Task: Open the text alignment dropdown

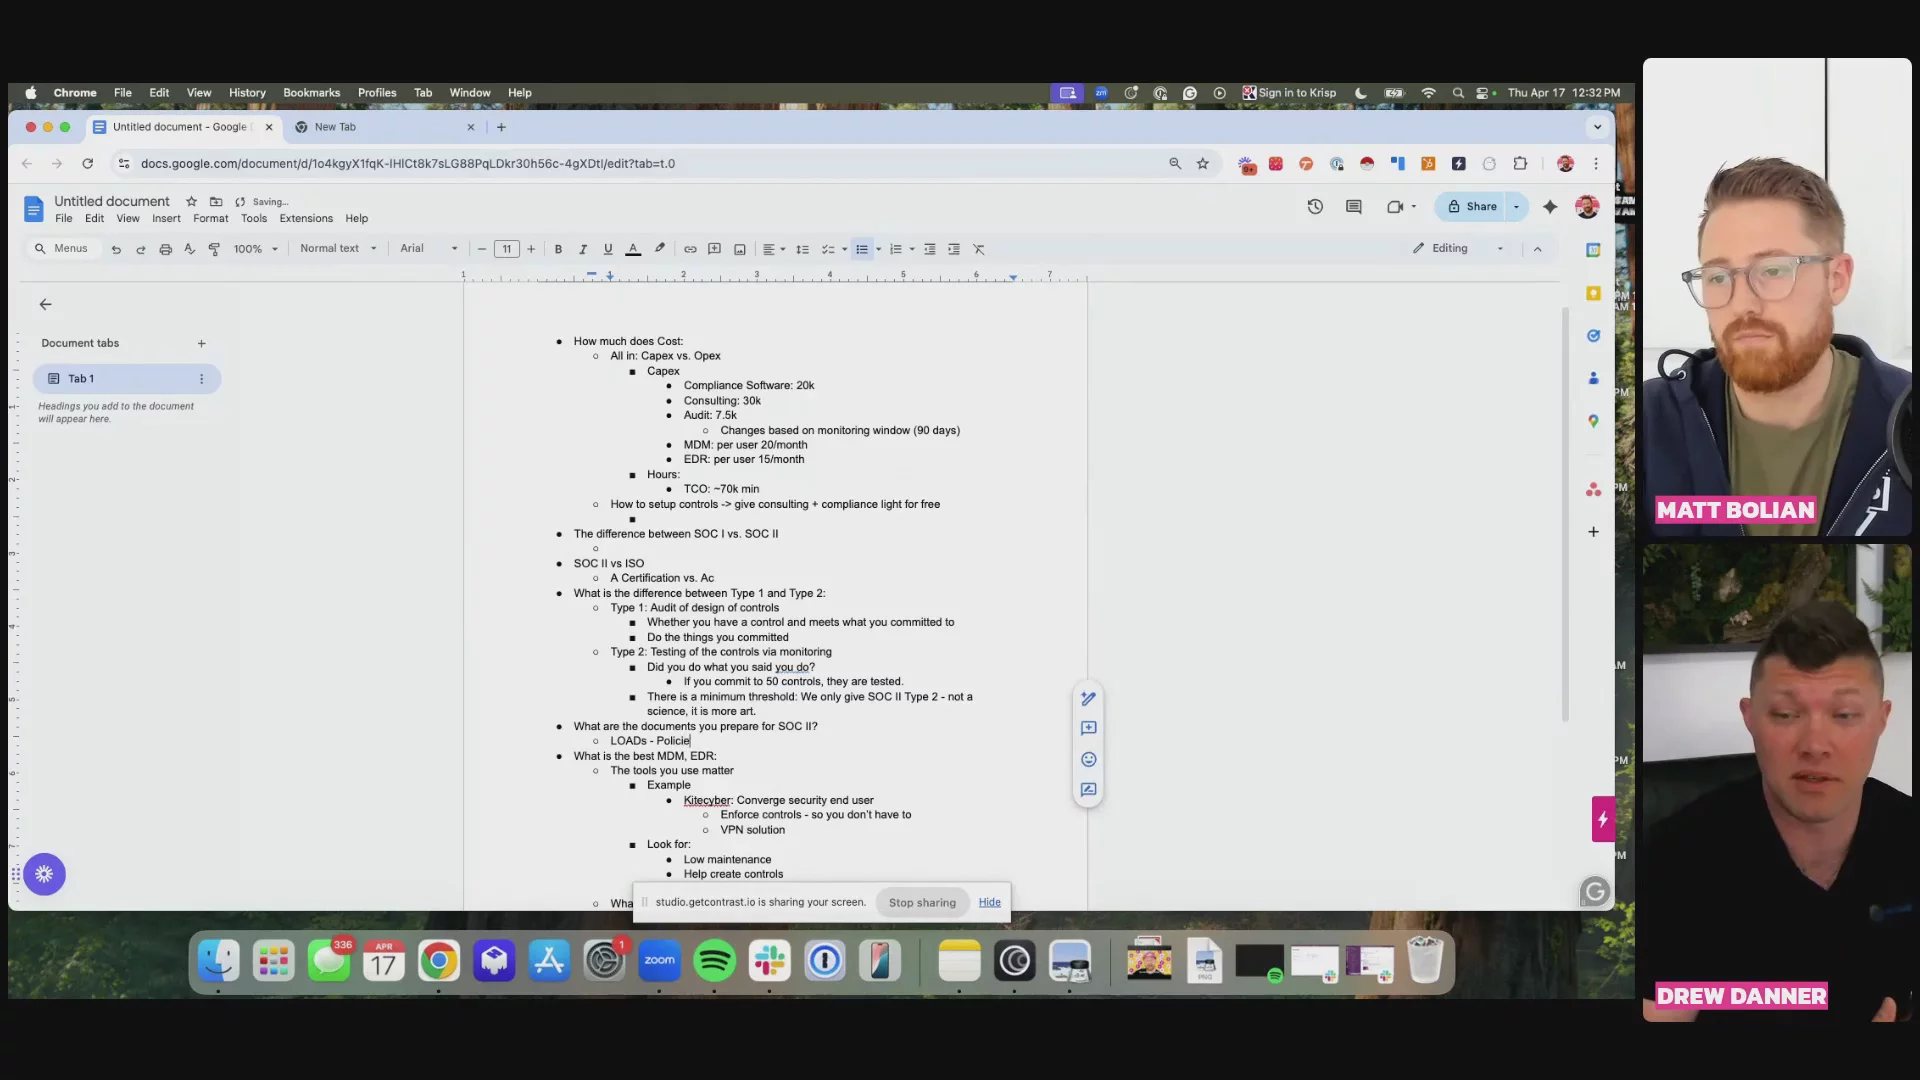Action: [x=774, y=249]
